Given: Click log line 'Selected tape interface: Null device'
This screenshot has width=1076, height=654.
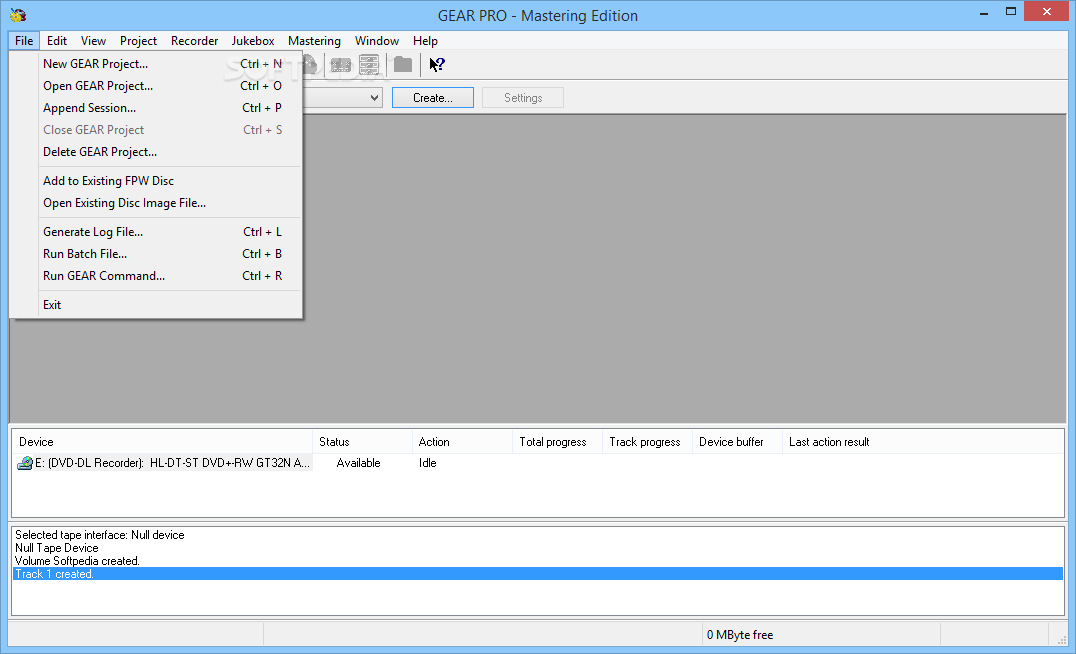Looking at the screenshot, I should (x=100, y=535).
